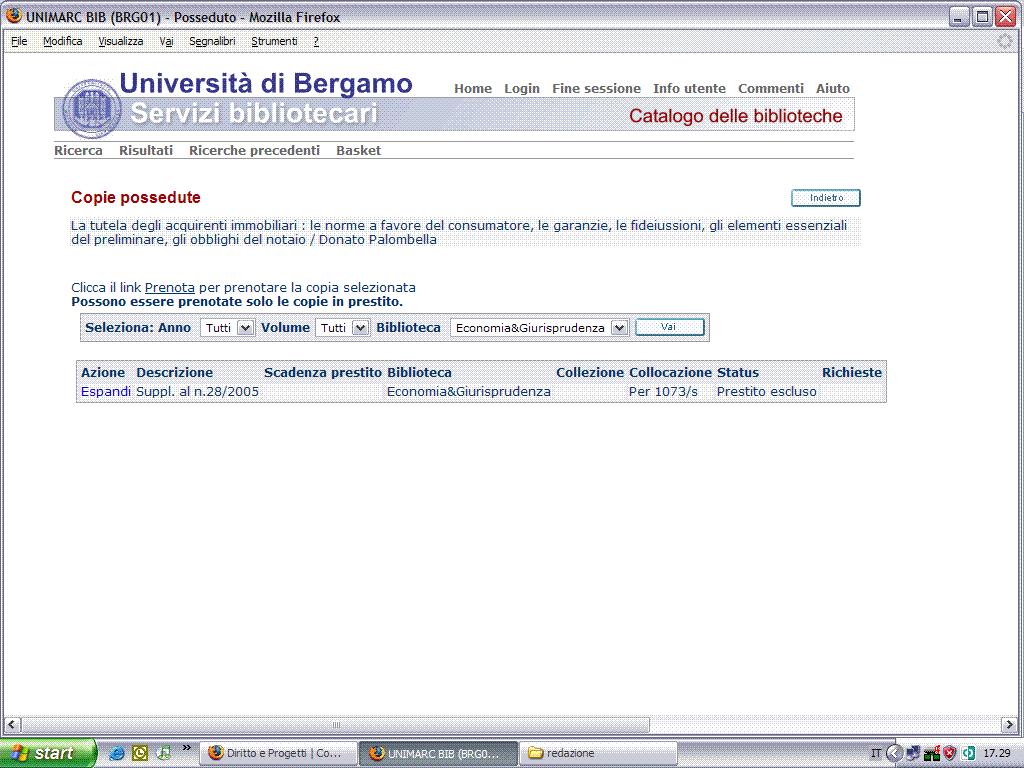Viewport: 1024px width, 768px height.
Task: Switch to the Ricerche precedenti tab
Action: click(254, 150)
